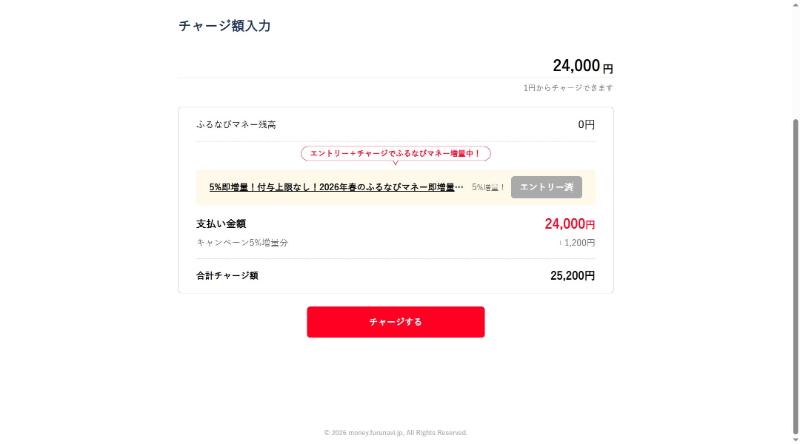Click the キャンペーン5%増量分 label
800x444 pixels.
coord(242,243)
